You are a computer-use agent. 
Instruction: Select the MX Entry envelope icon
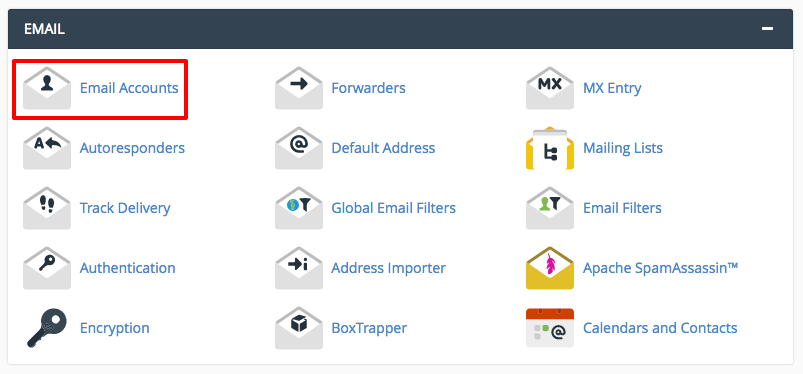click(x=550, y=88)
